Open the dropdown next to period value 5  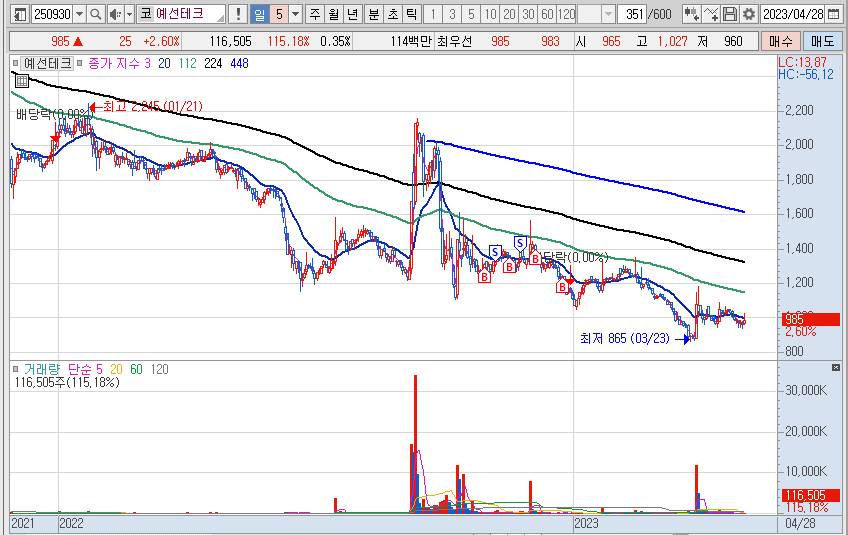pos(296,14)
